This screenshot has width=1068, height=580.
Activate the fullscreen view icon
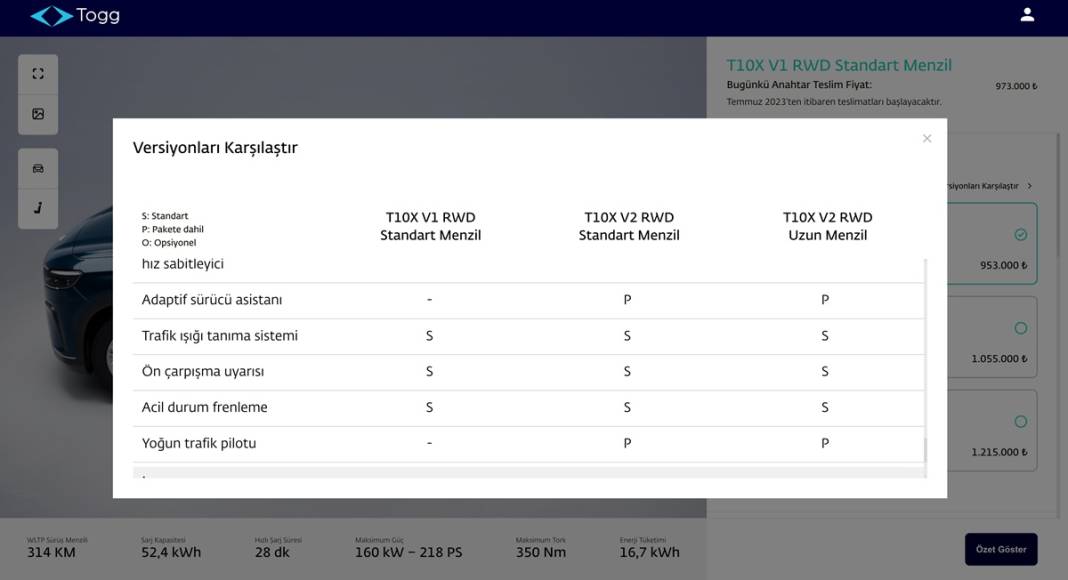[38, 74]
